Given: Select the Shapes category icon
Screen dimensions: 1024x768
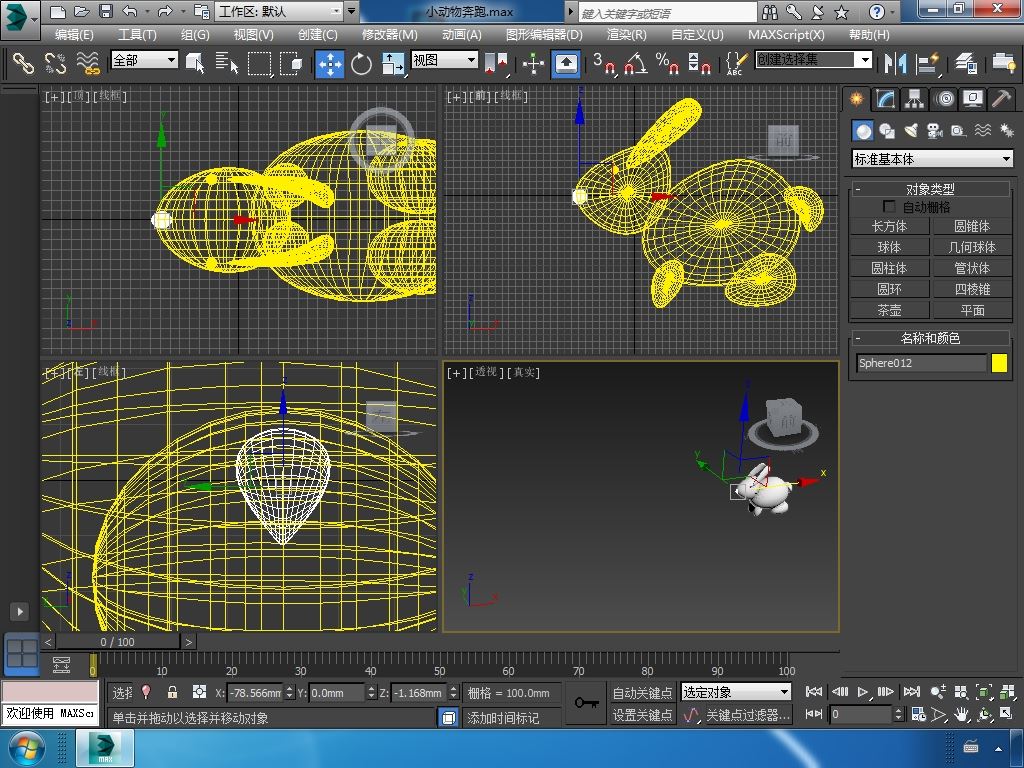Looking at the screenshot, I should (x=887, y=131).
